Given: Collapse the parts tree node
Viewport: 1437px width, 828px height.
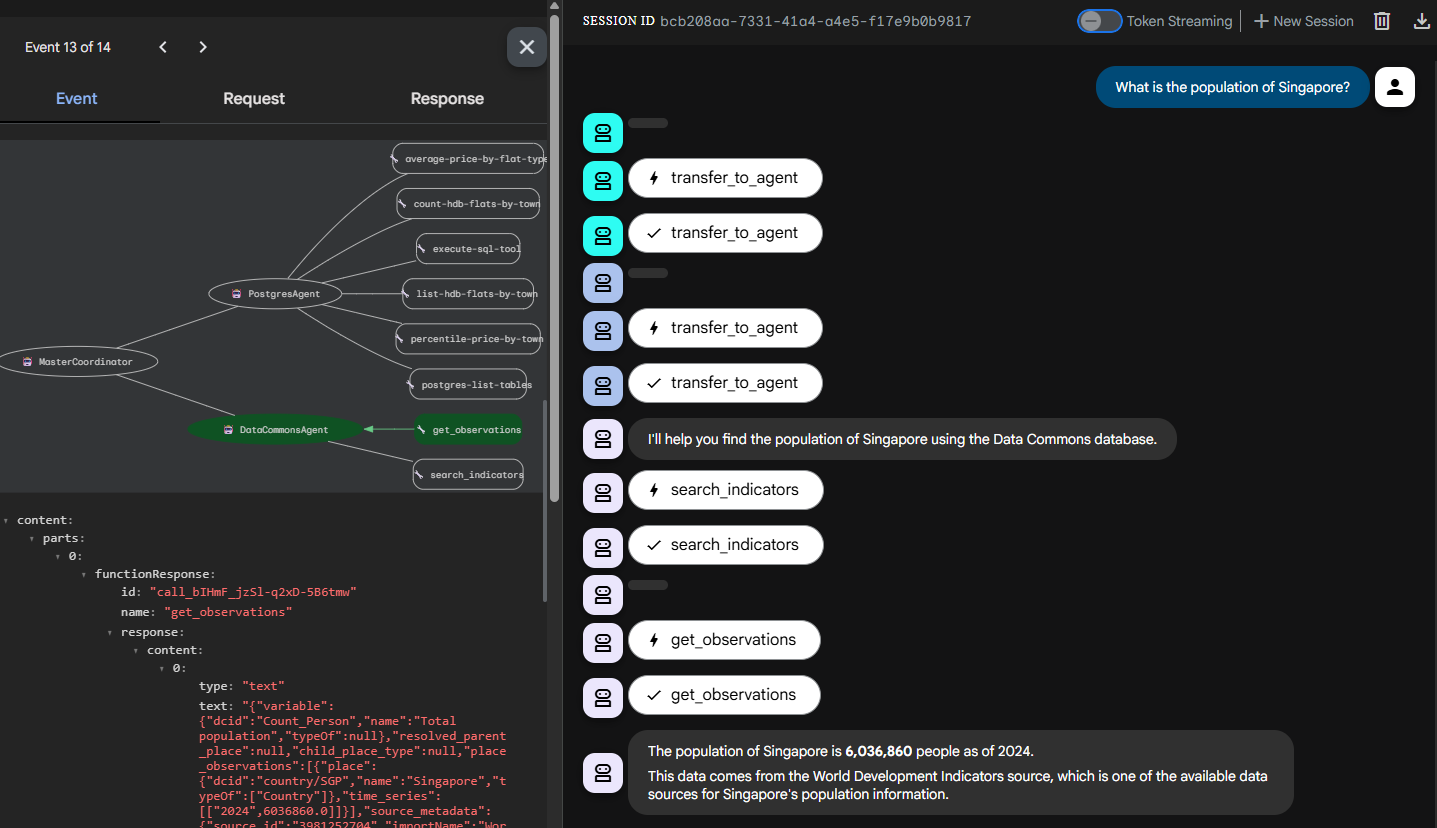Looking at the screenshot, I should (x=32, y=539).
